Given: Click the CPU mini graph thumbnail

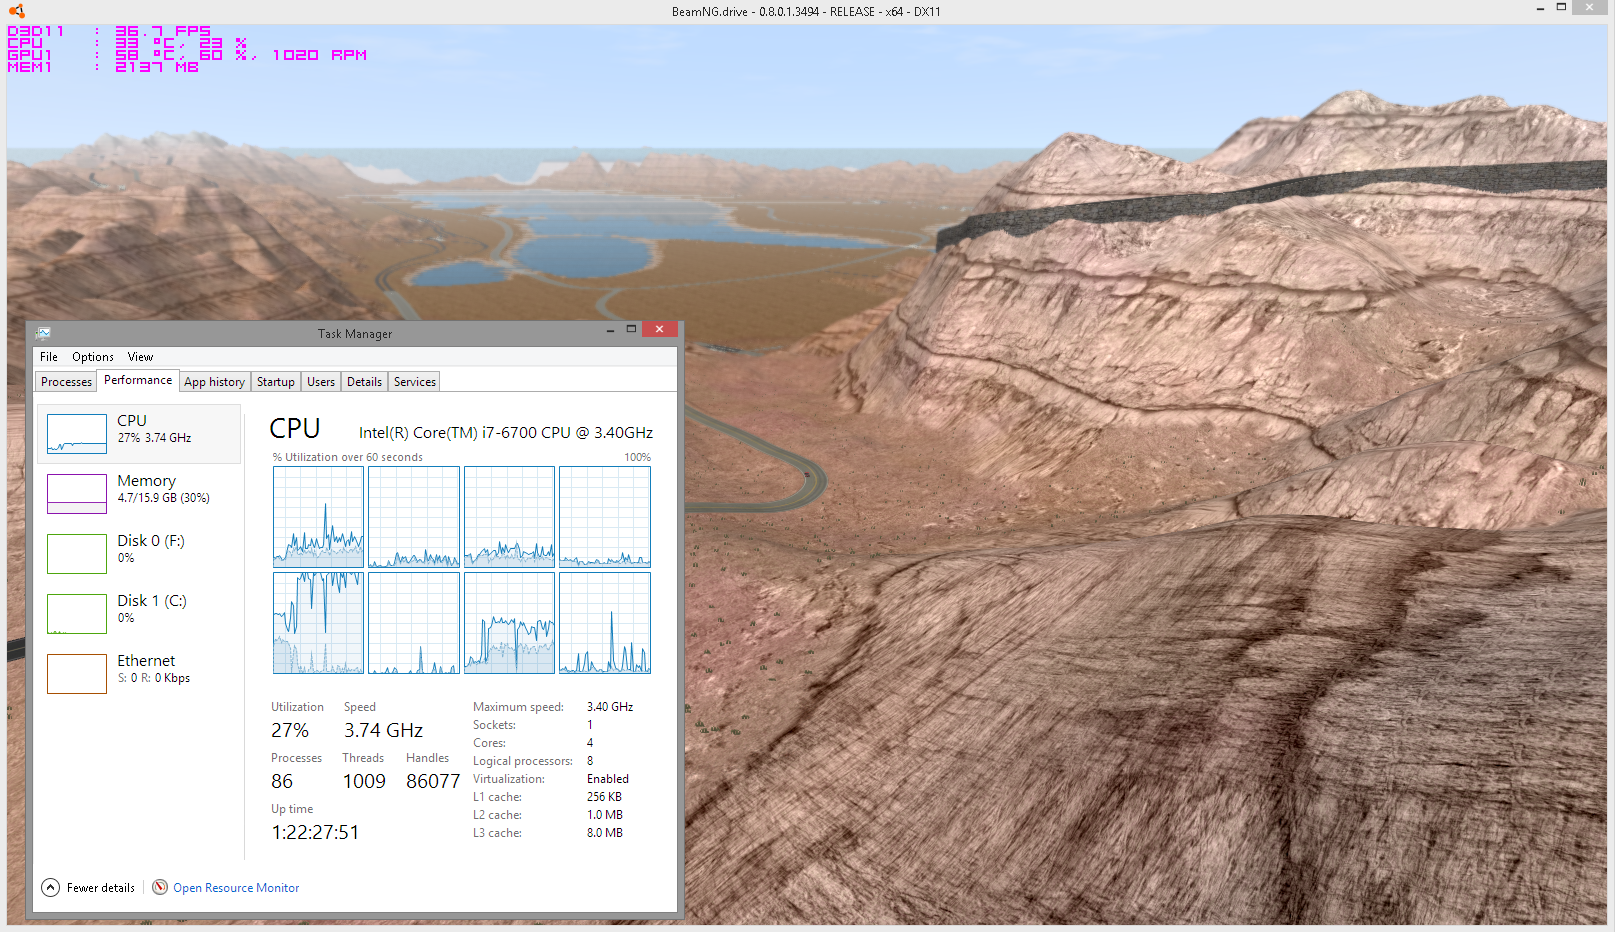Looking at the screenshot, I should click(77, 434).
